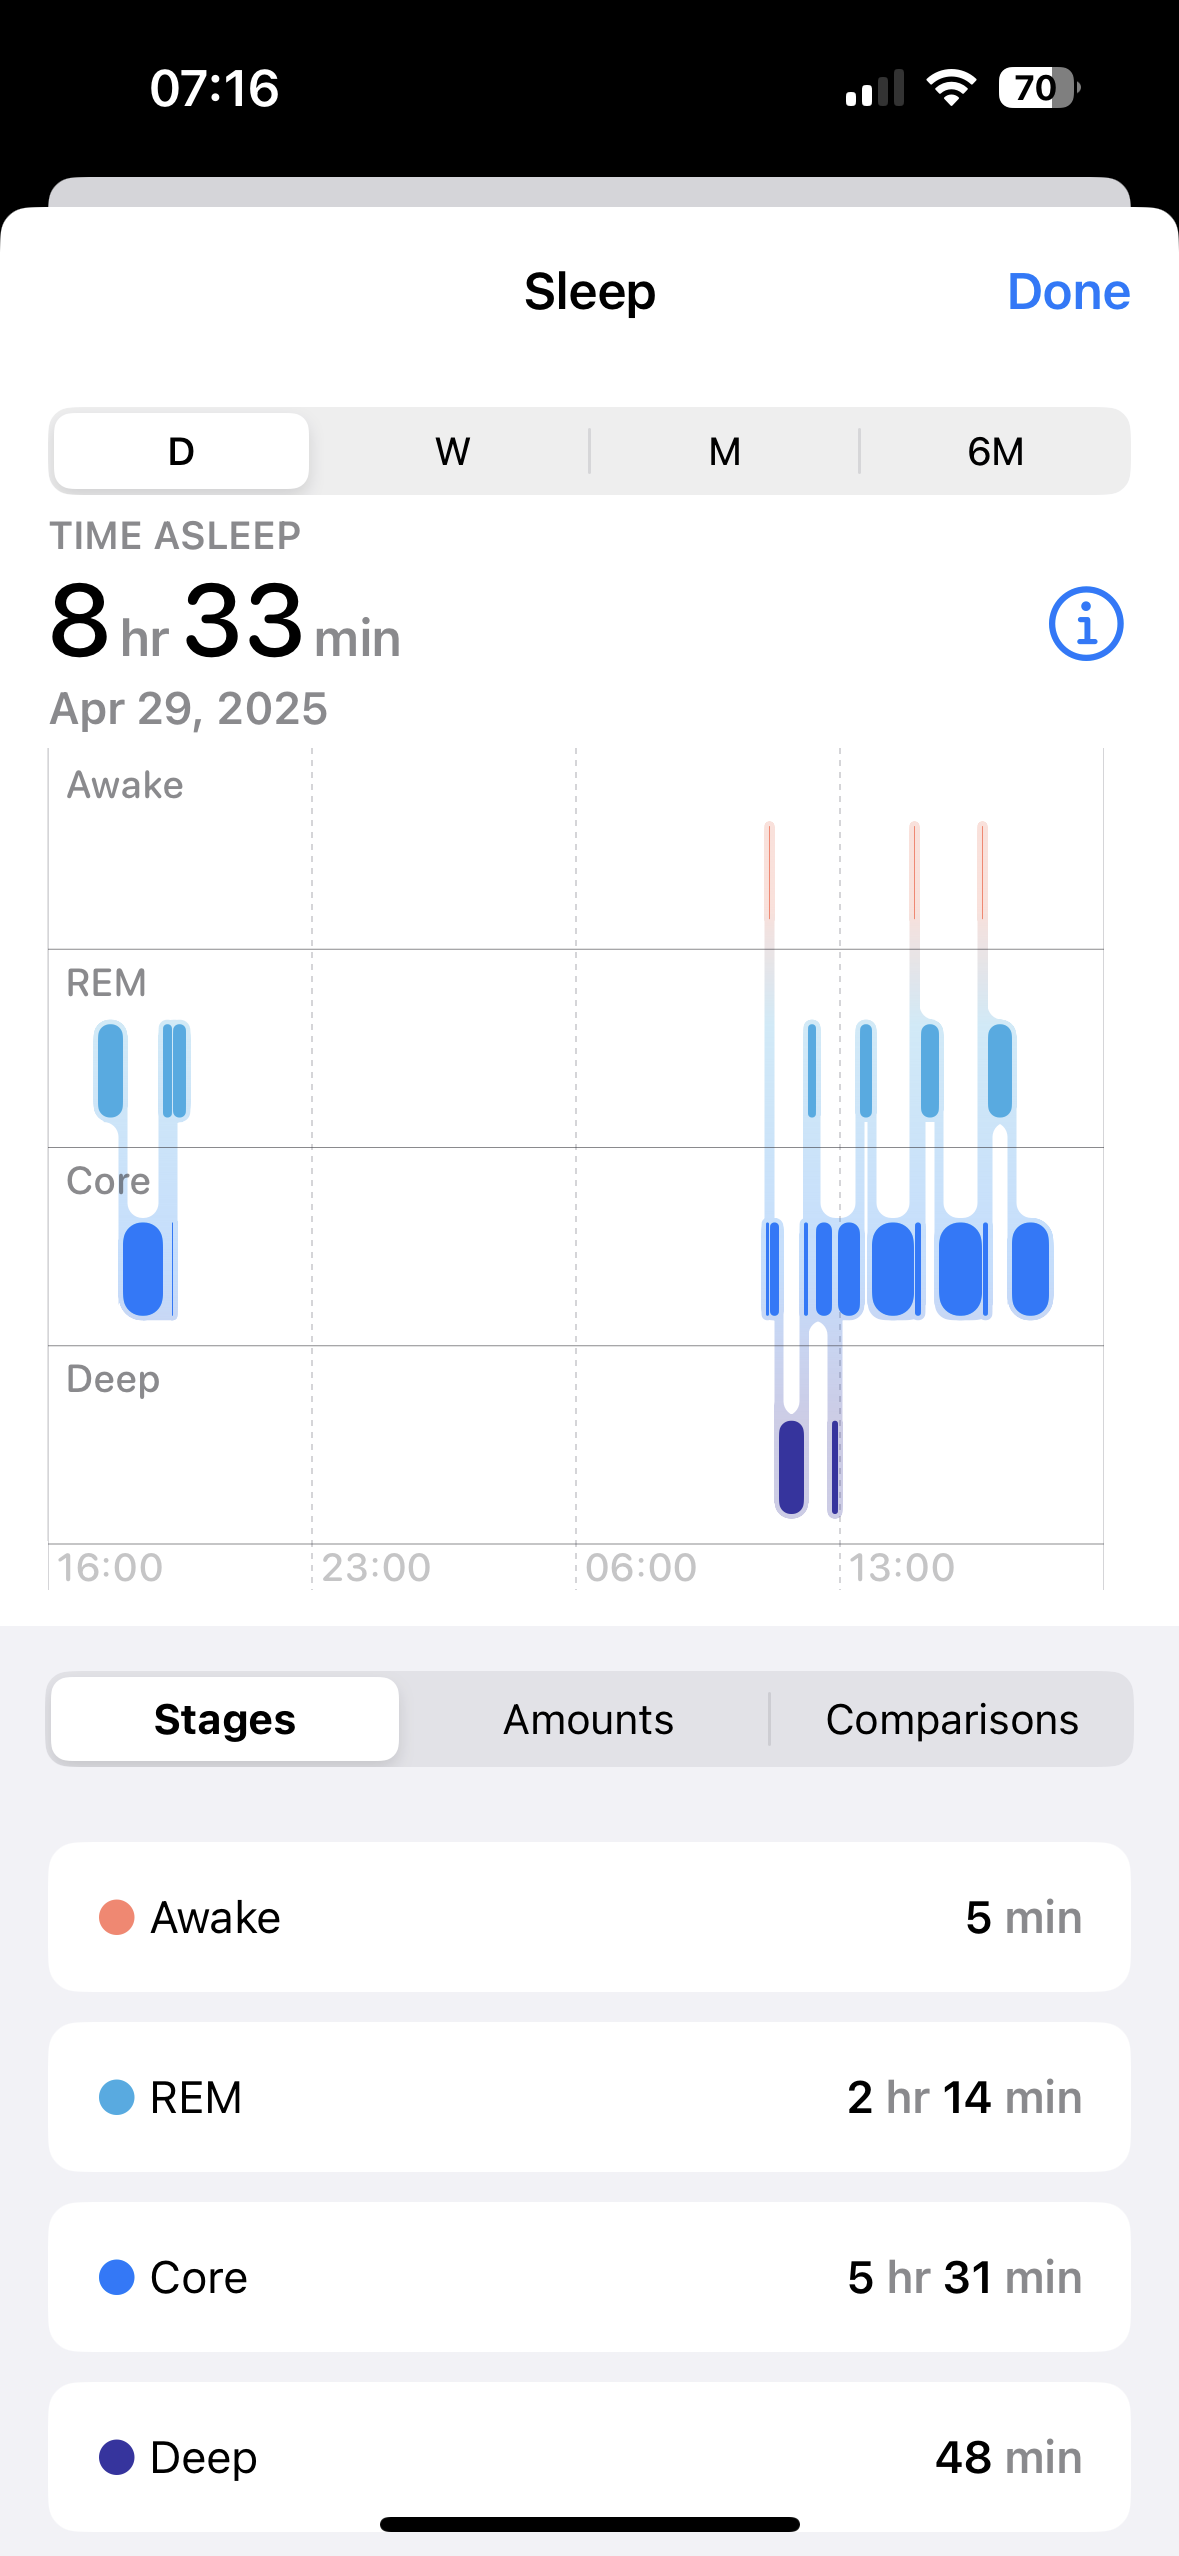Select the Stages segment

point(225,1719)
